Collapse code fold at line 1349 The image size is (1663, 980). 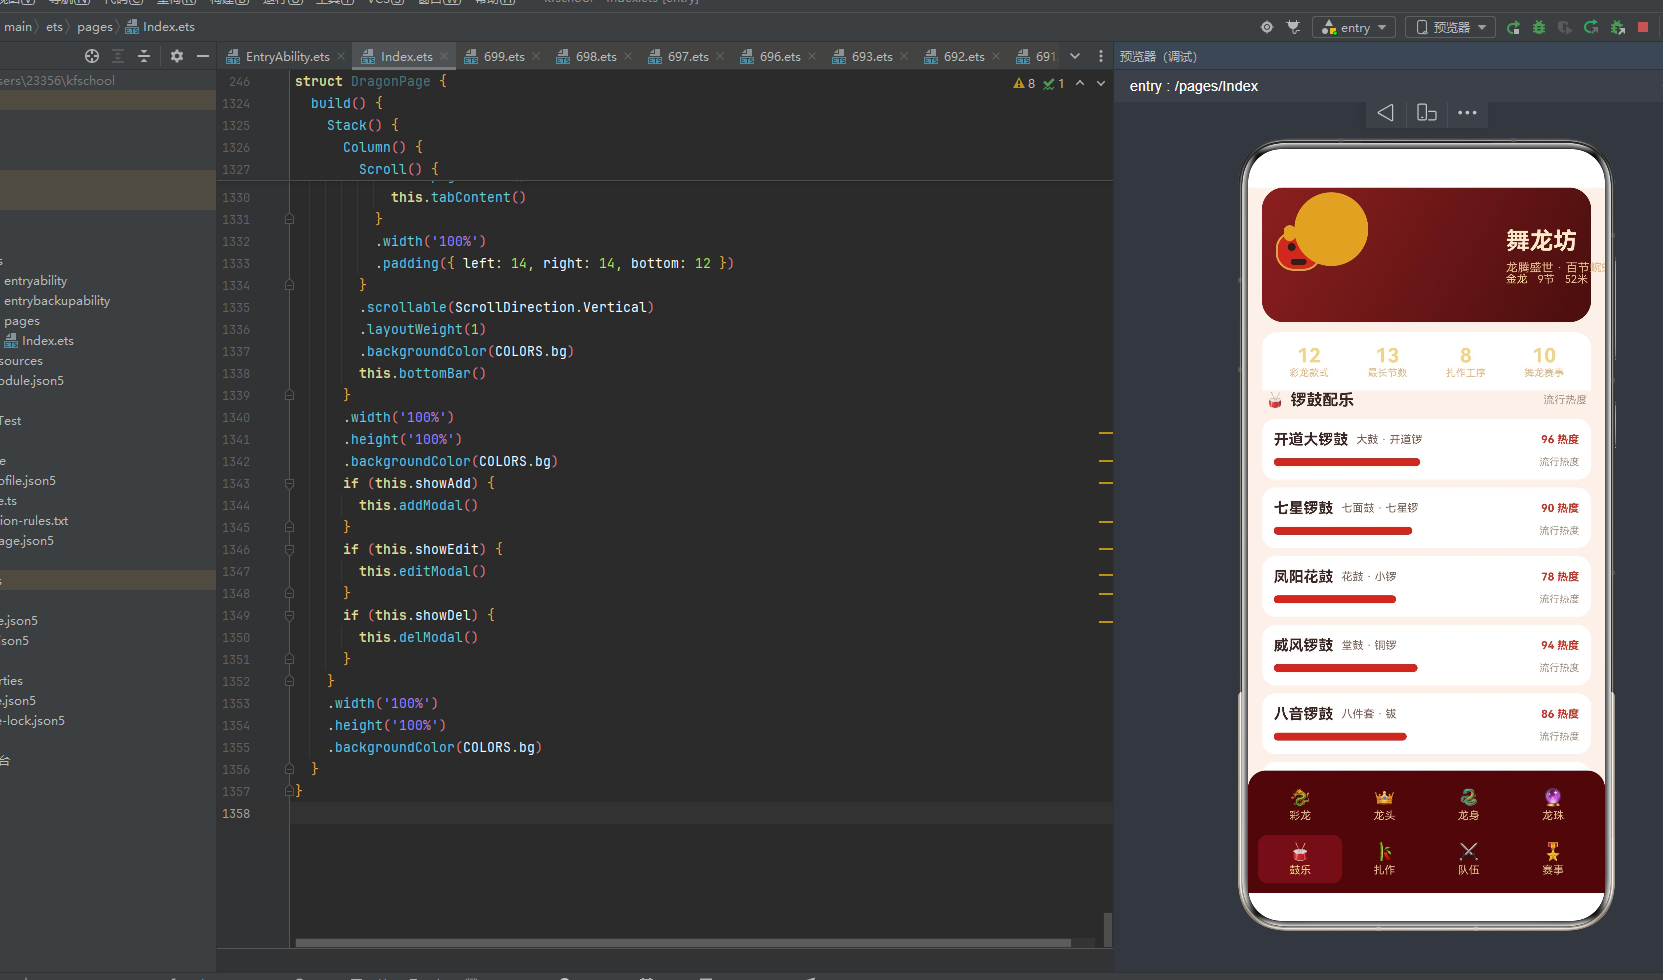pos(289,615)
